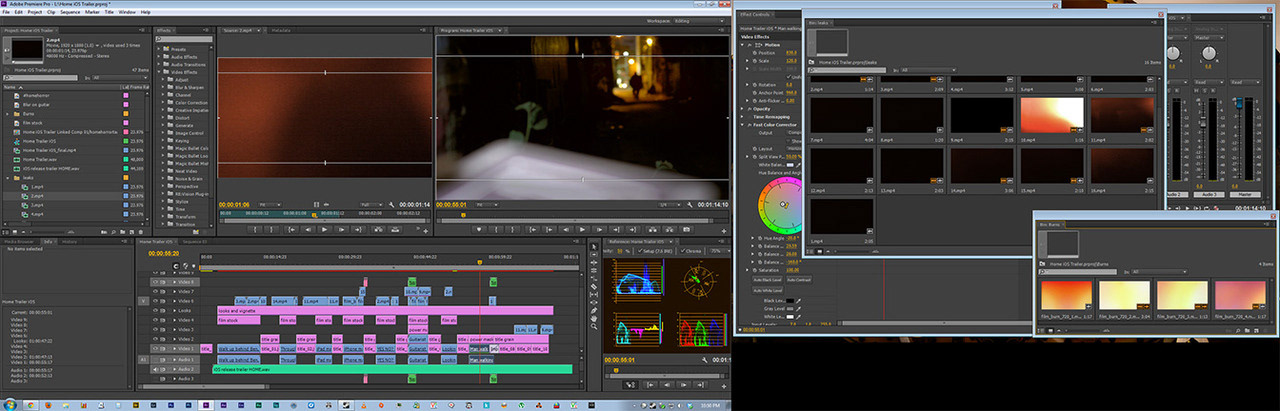
Task: Open Firefox from the taskbar
Action: (48, 404)
